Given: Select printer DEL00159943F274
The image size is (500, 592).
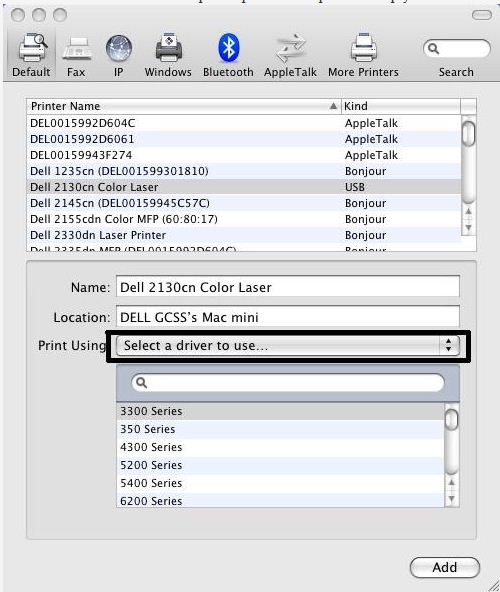Looking at the screenshot, I should [x=244, y=155].
